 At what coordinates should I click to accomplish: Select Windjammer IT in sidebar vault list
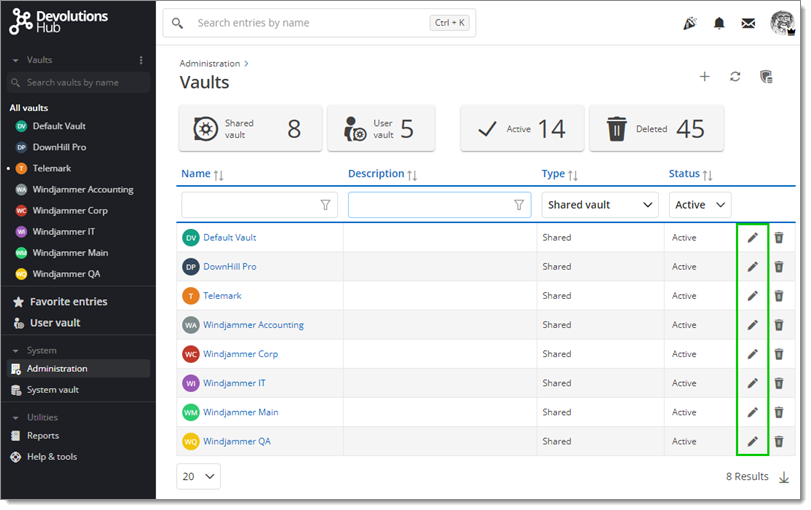(x=64, y=232)
